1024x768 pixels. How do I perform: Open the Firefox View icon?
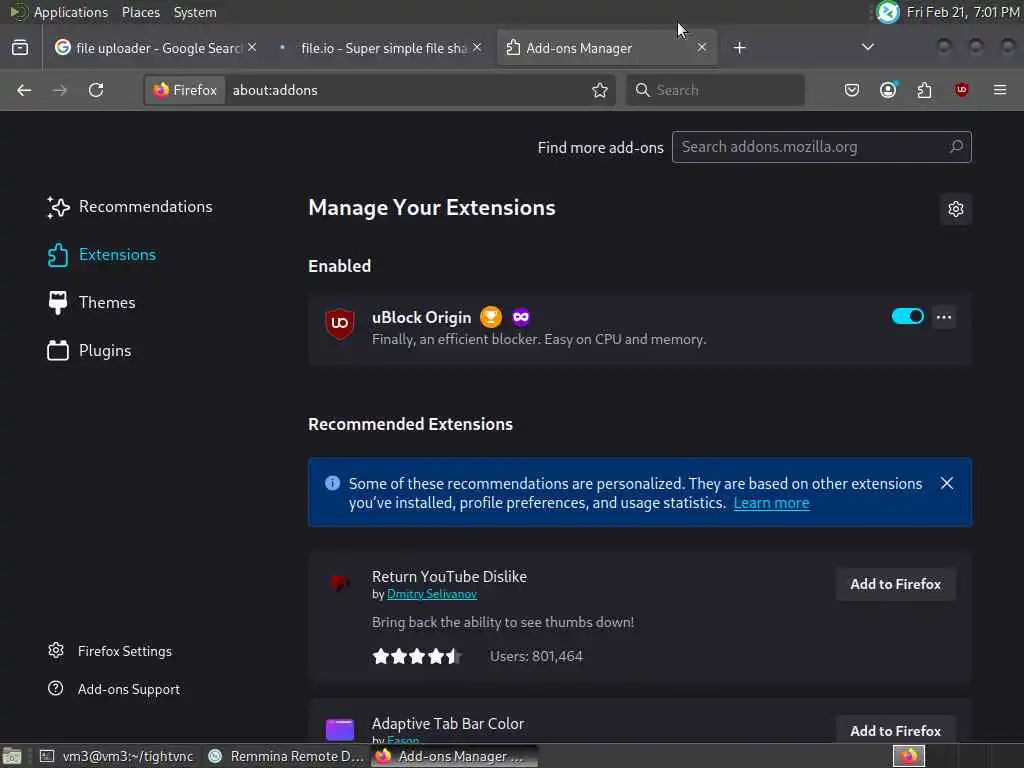tap(20, 48)
